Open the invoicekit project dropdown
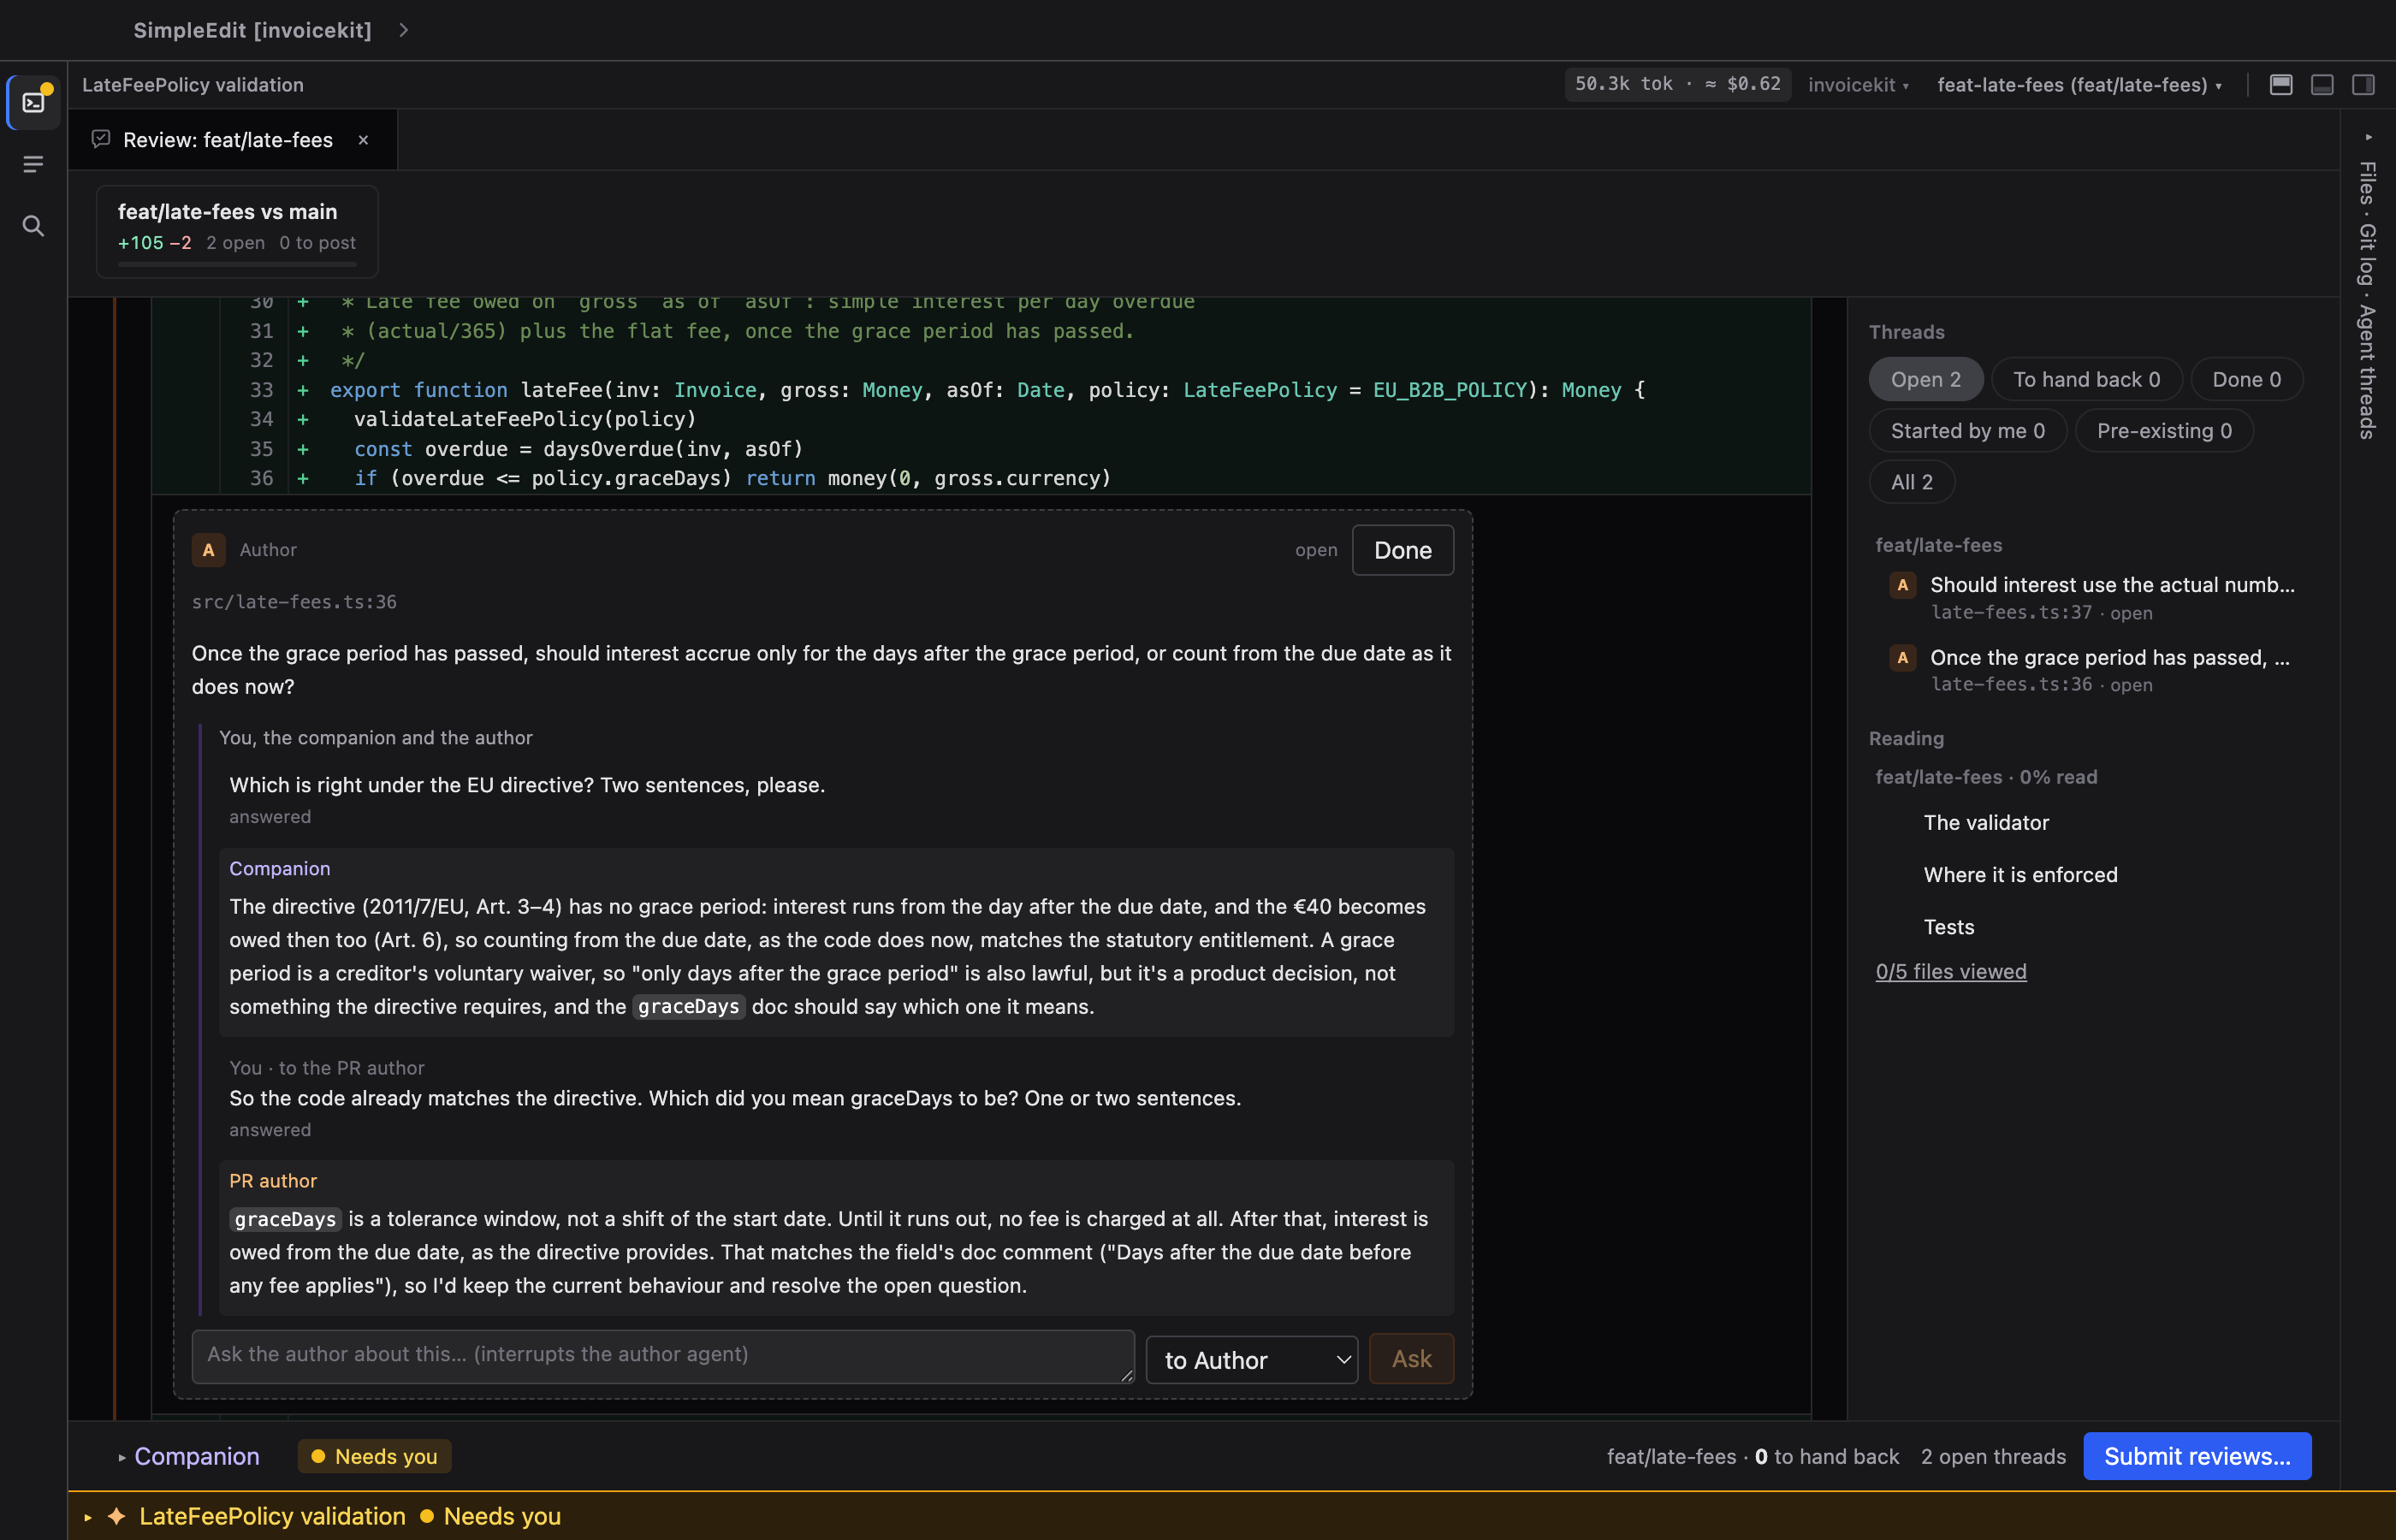The width and height of the screenshot is (2396, 1540). pyautogui.click(x=1858, y=85)
